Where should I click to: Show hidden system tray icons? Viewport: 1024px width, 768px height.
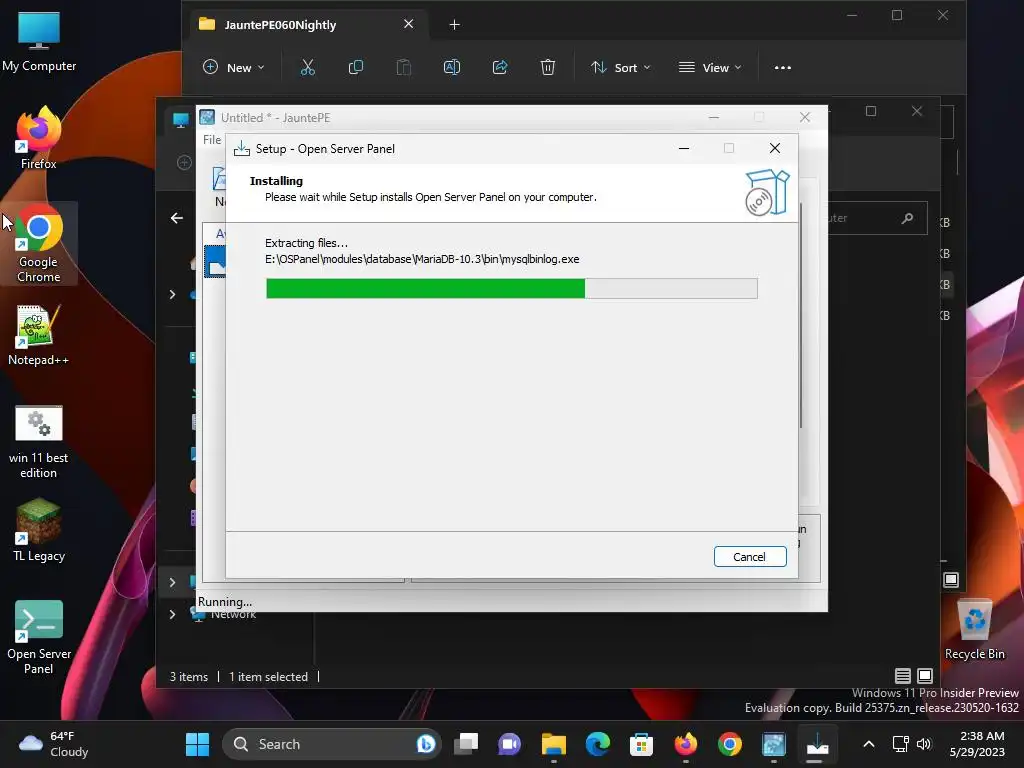click(869, 744)
